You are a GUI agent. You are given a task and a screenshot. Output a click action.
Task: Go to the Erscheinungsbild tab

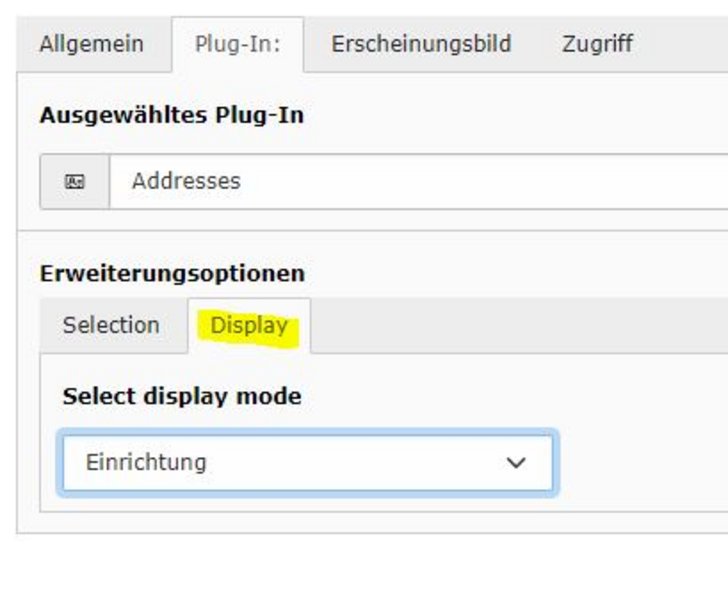click(421, 45)
